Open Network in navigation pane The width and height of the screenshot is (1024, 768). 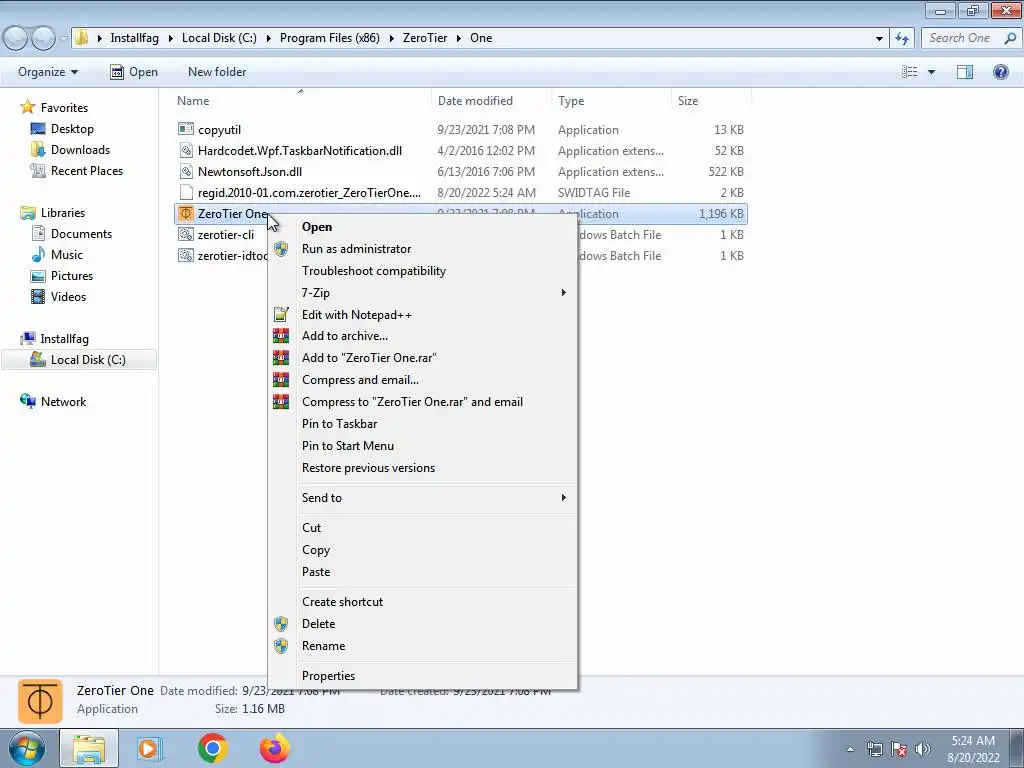63,401
